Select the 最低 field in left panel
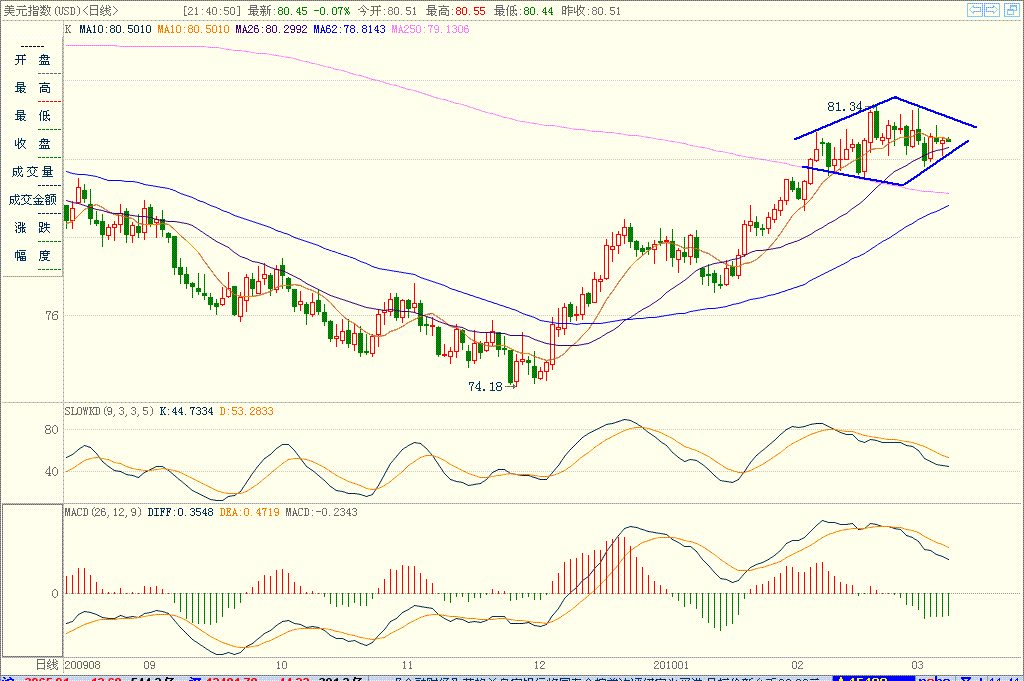This screenshot has height=681, width=1024. [x=33, y=116]
